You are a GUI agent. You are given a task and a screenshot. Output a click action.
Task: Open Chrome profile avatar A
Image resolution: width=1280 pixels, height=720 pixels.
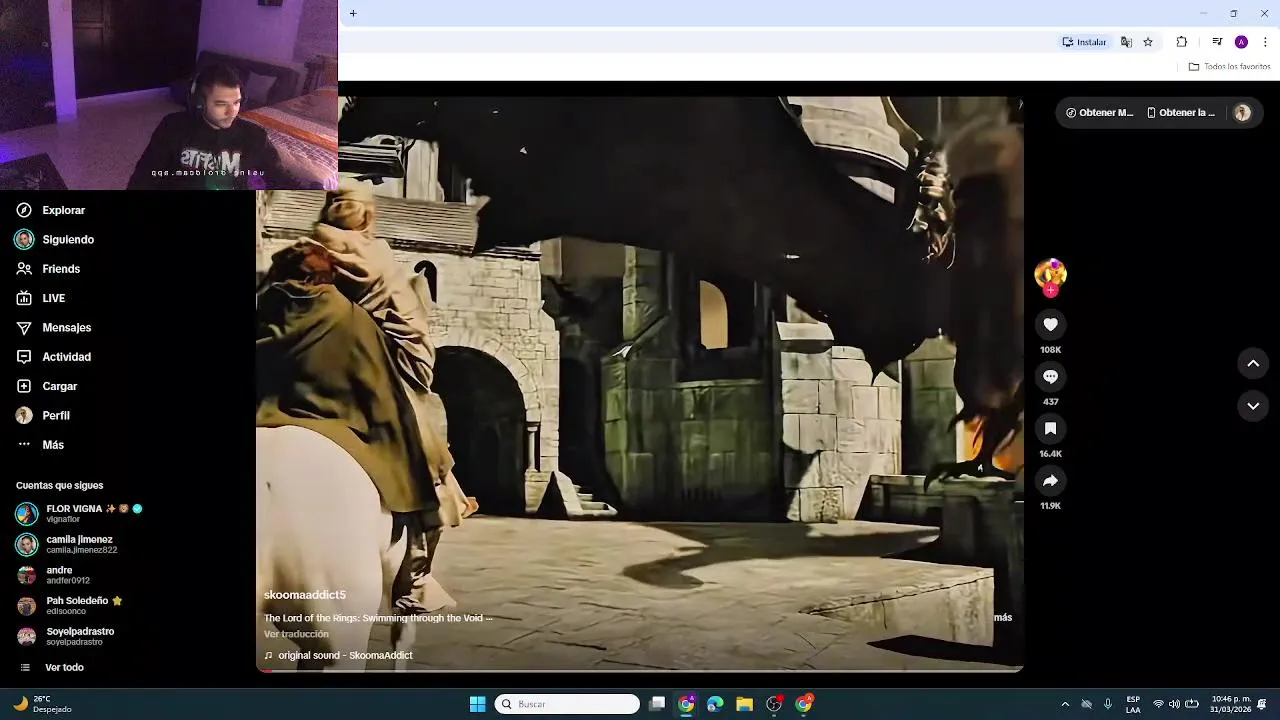[x=1241, y=42]
